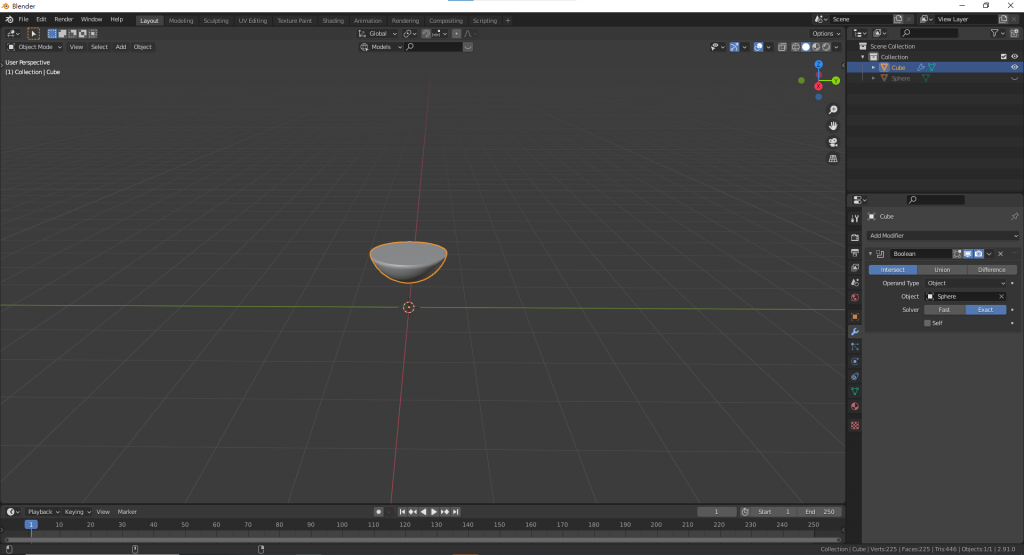The image size is (1024, 555).
Task: Uncheck Collection exclude from view layer checkbox
Action: click(1004, 57)
